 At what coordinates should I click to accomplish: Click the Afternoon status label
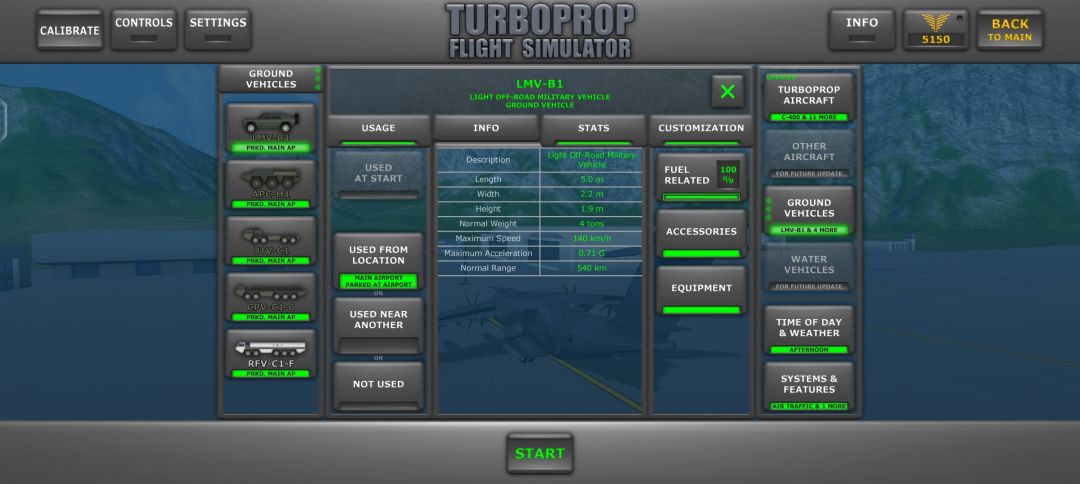click(x=809, y=350)
